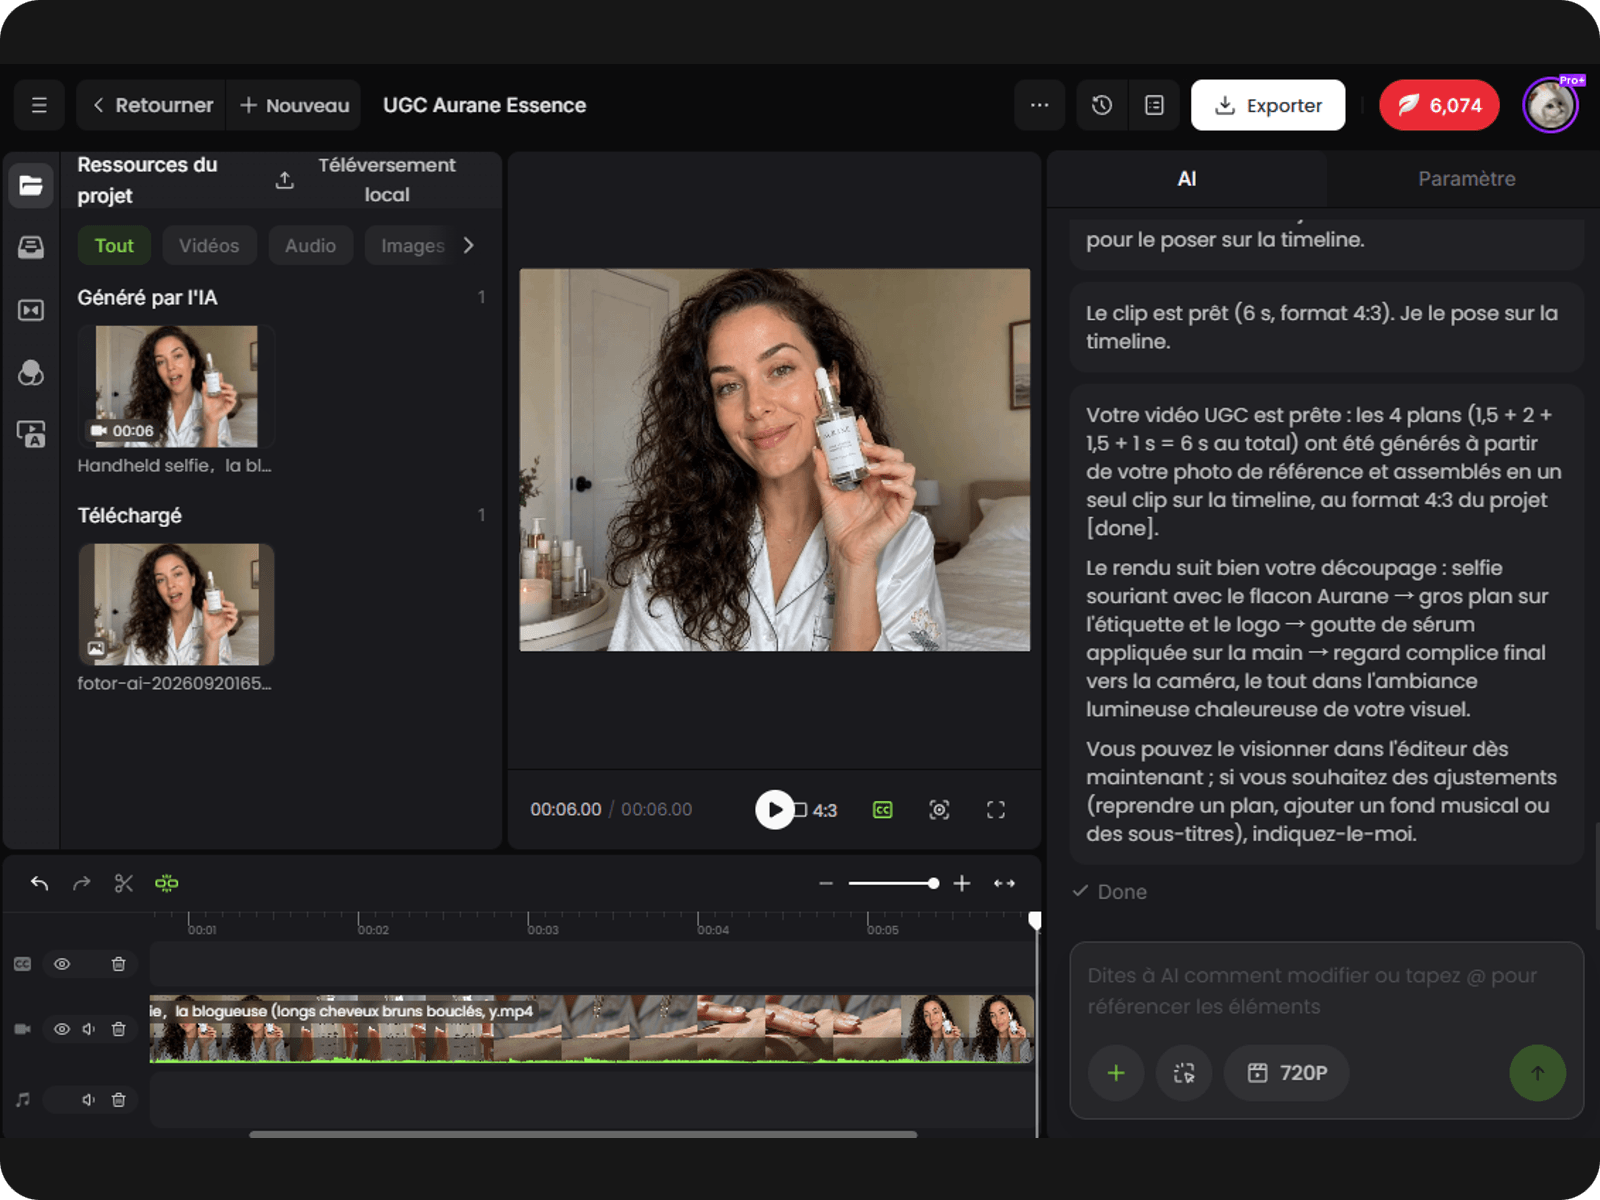
Task: Select the scissors split tool
Action: tap(124, 883)
